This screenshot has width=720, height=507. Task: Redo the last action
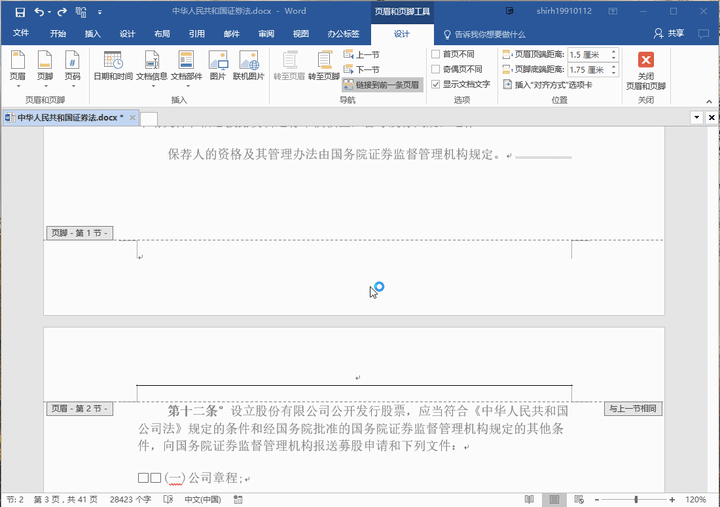point(62,12)
